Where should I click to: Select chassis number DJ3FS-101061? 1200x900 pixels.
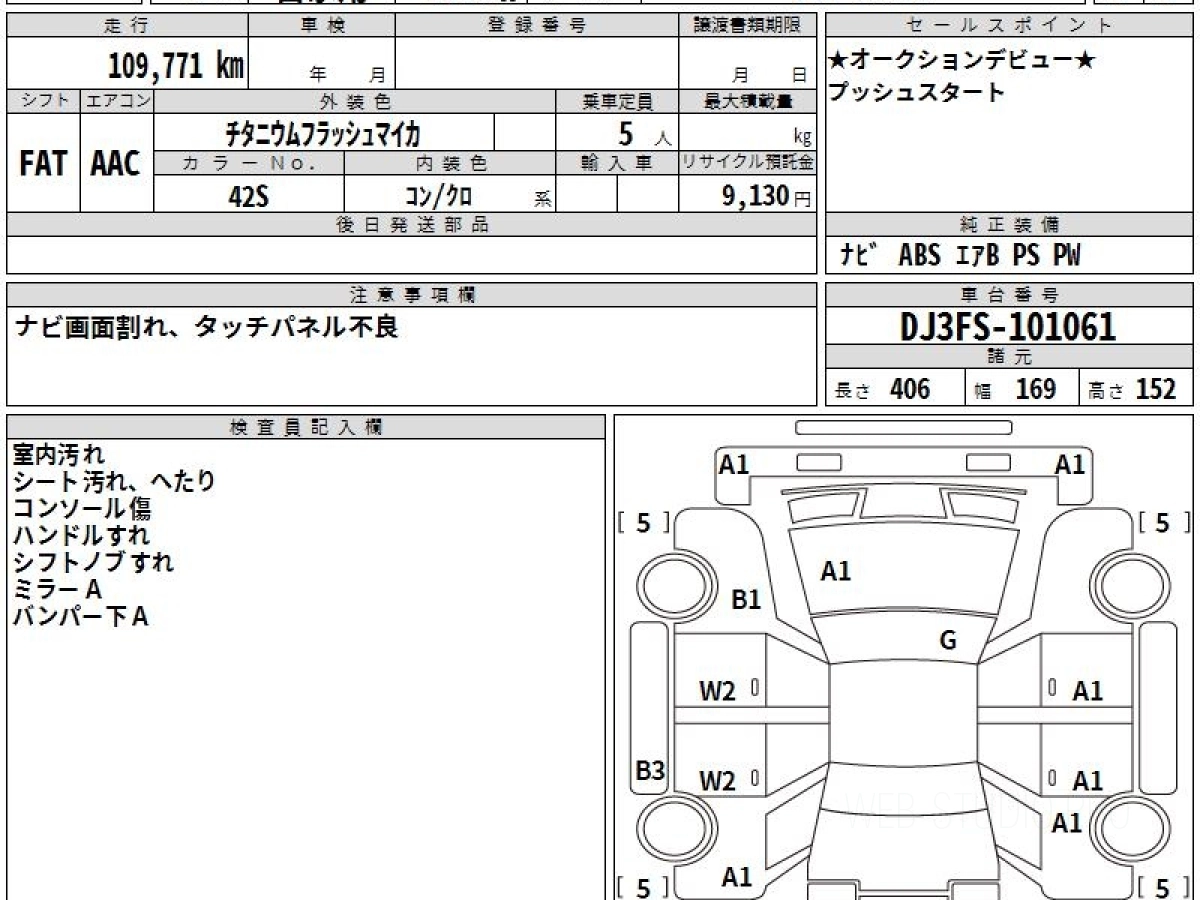[x=1008, y=327]
